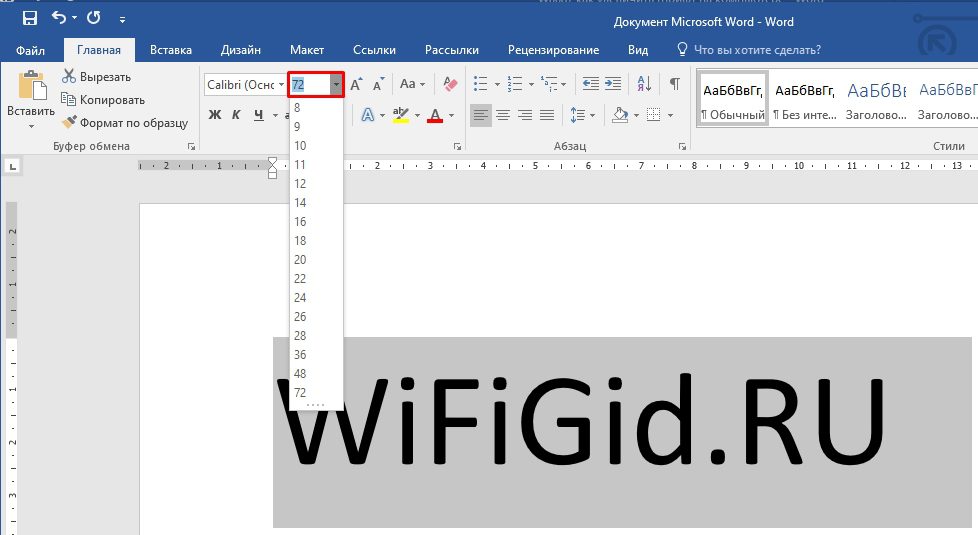Open the Aa change case menu

point(412,84)
